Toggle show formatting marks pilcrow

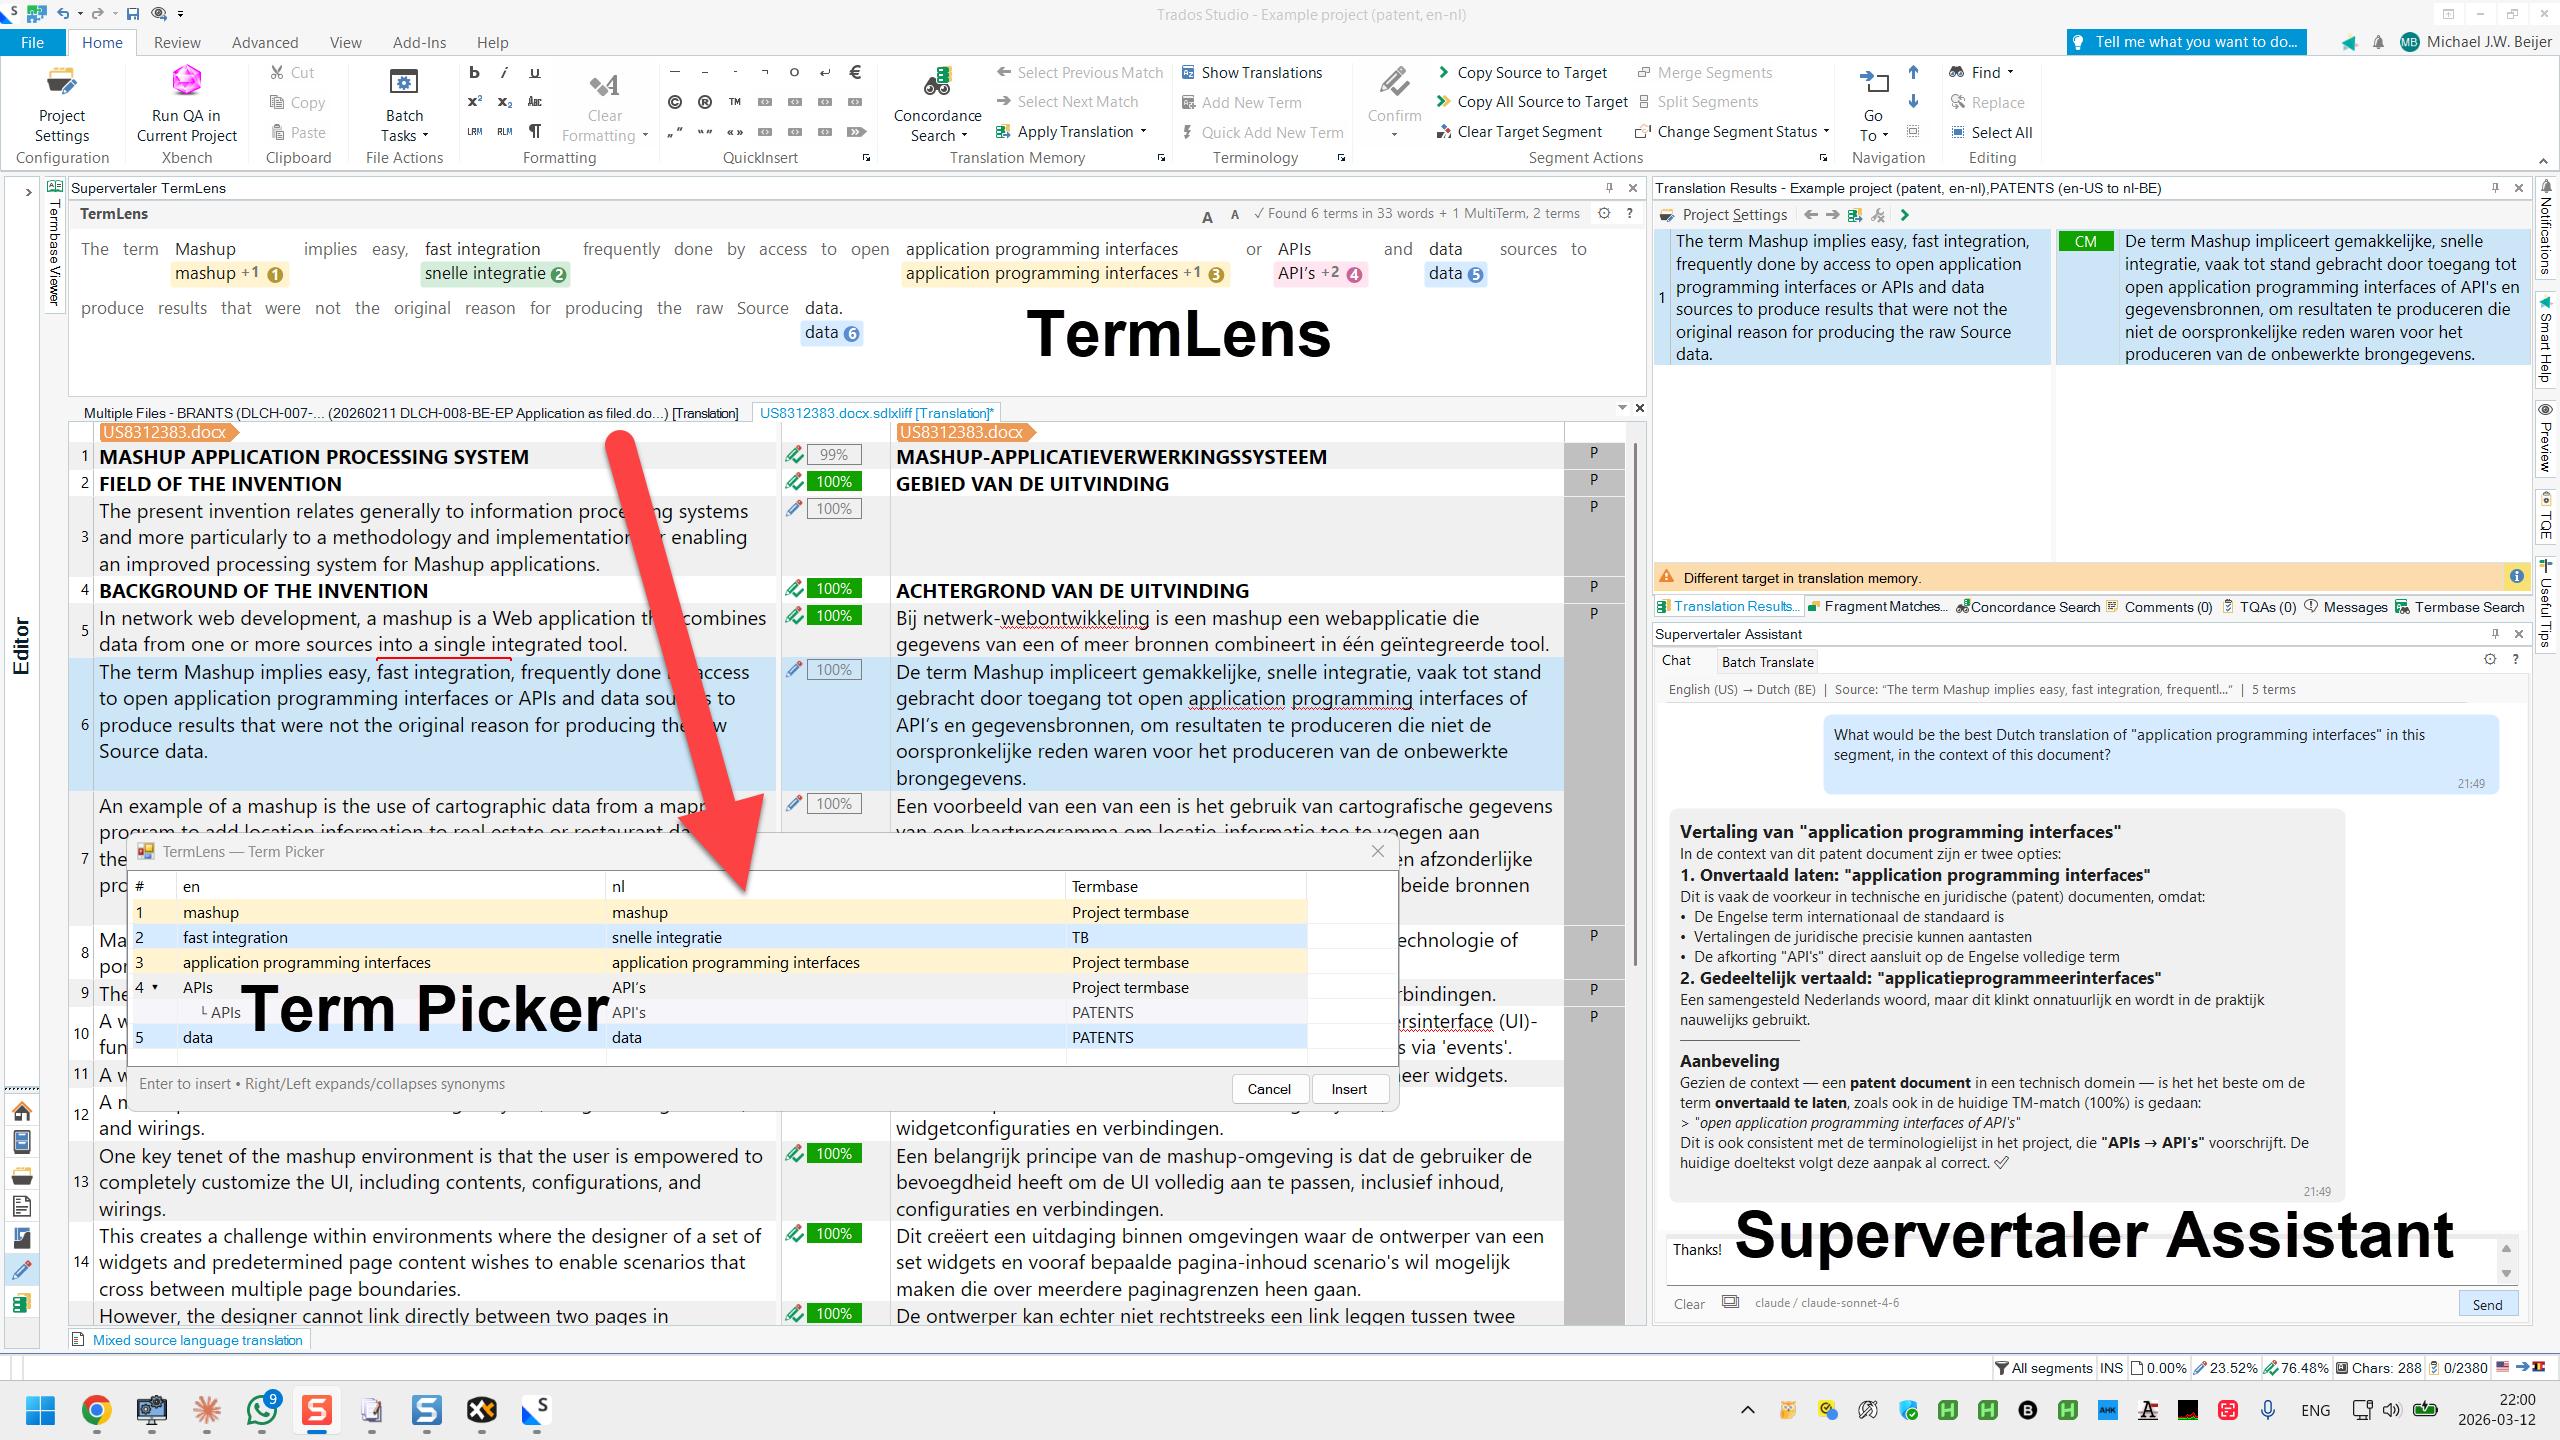pos(535,132)
